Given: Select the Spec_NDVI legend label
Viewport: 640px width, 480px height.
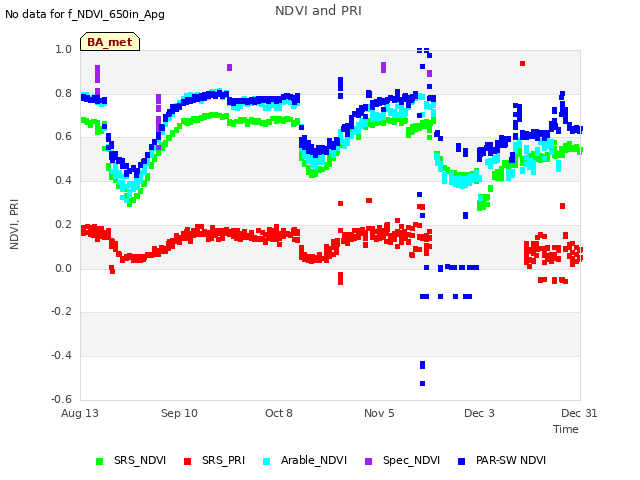Looking at the screenshot, I should coord(411,460).
